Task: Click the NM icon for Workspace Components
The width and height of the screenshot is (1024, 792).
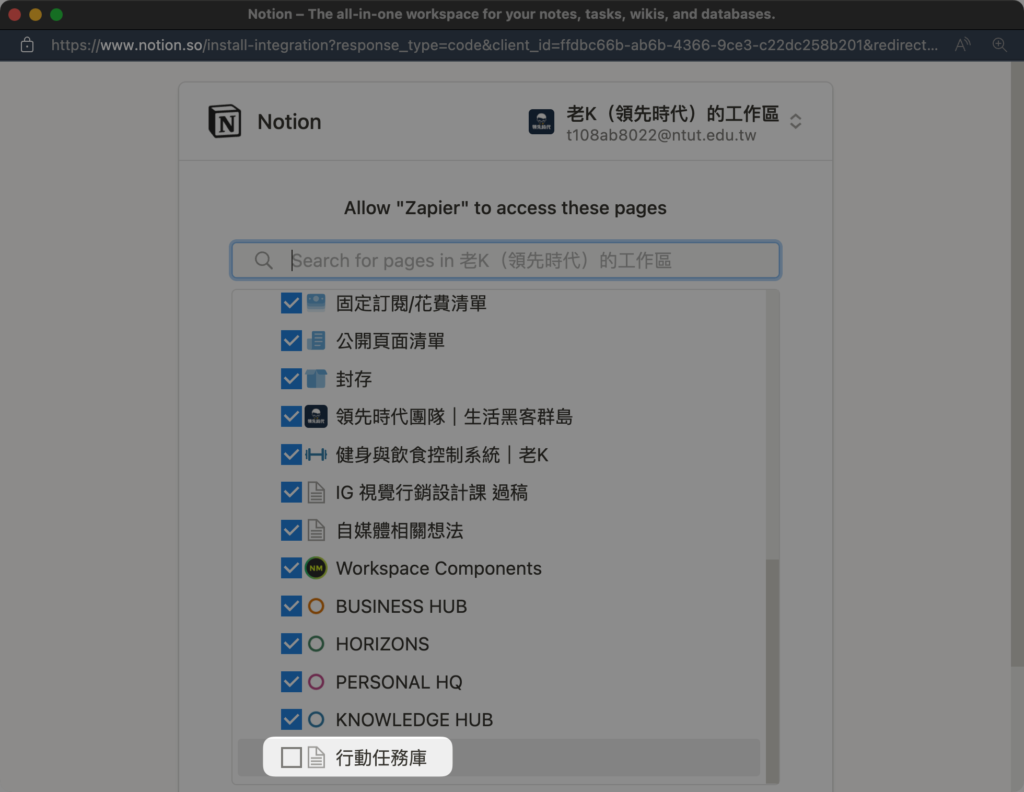Action: (x=316, y=568)
